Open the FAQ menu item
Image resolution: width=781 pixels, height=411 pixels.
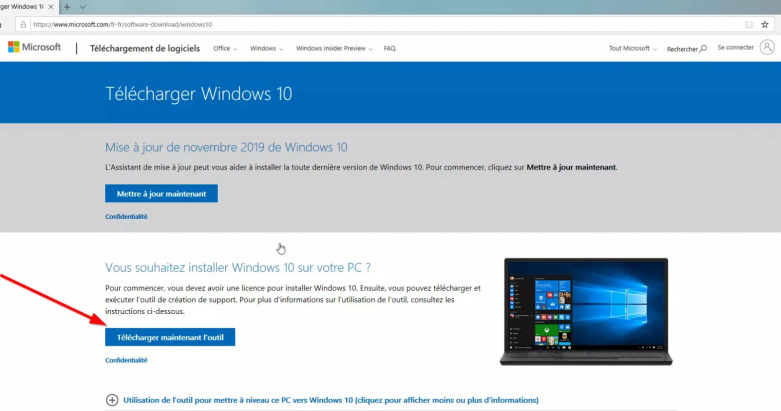[x=390, y=48]
